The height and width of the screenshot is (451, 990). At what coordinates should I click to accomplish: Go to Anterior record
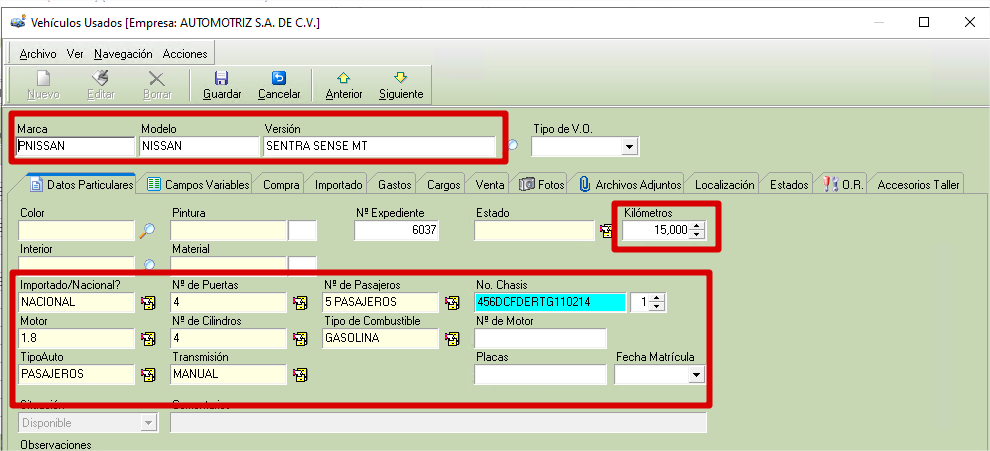(343, 85)
